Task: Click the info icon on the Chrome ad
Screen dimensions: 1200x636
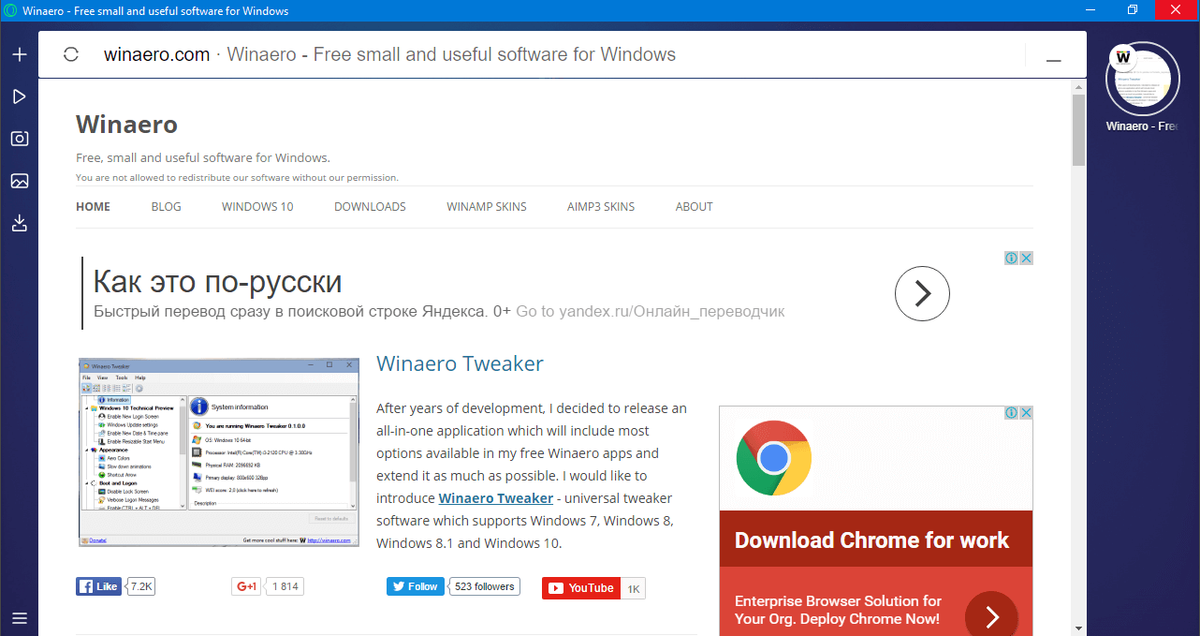Action: [1011, 412]
